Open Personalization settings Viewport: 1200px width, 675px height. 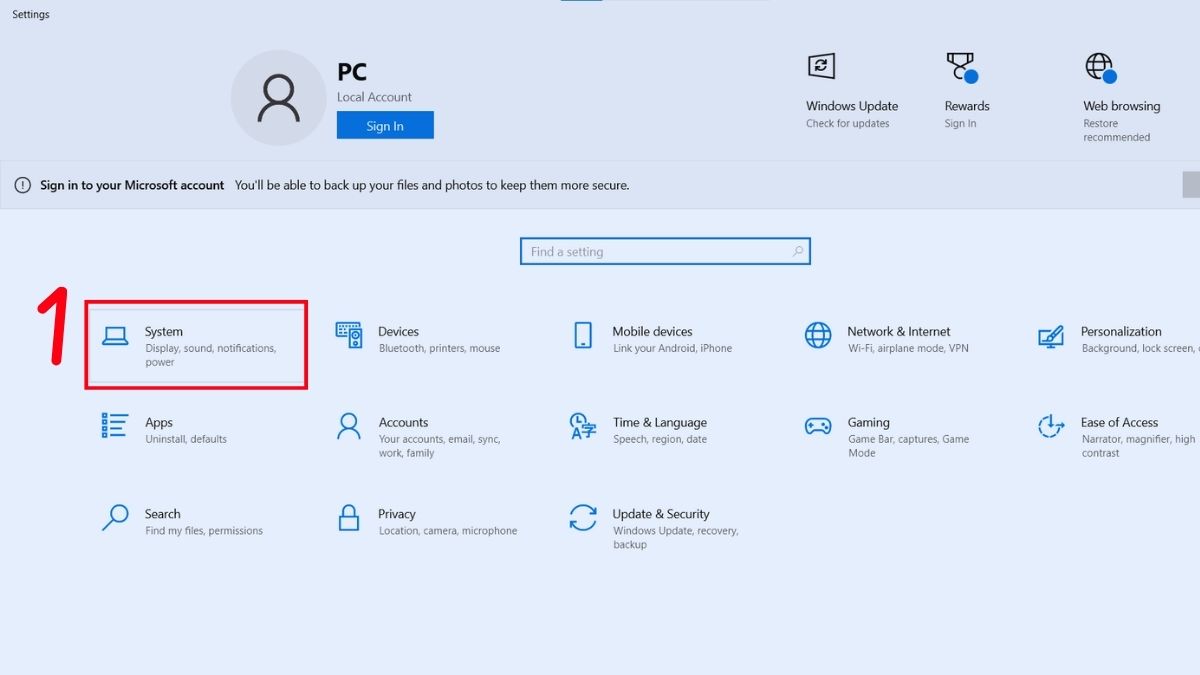[x=1120, y=338]
